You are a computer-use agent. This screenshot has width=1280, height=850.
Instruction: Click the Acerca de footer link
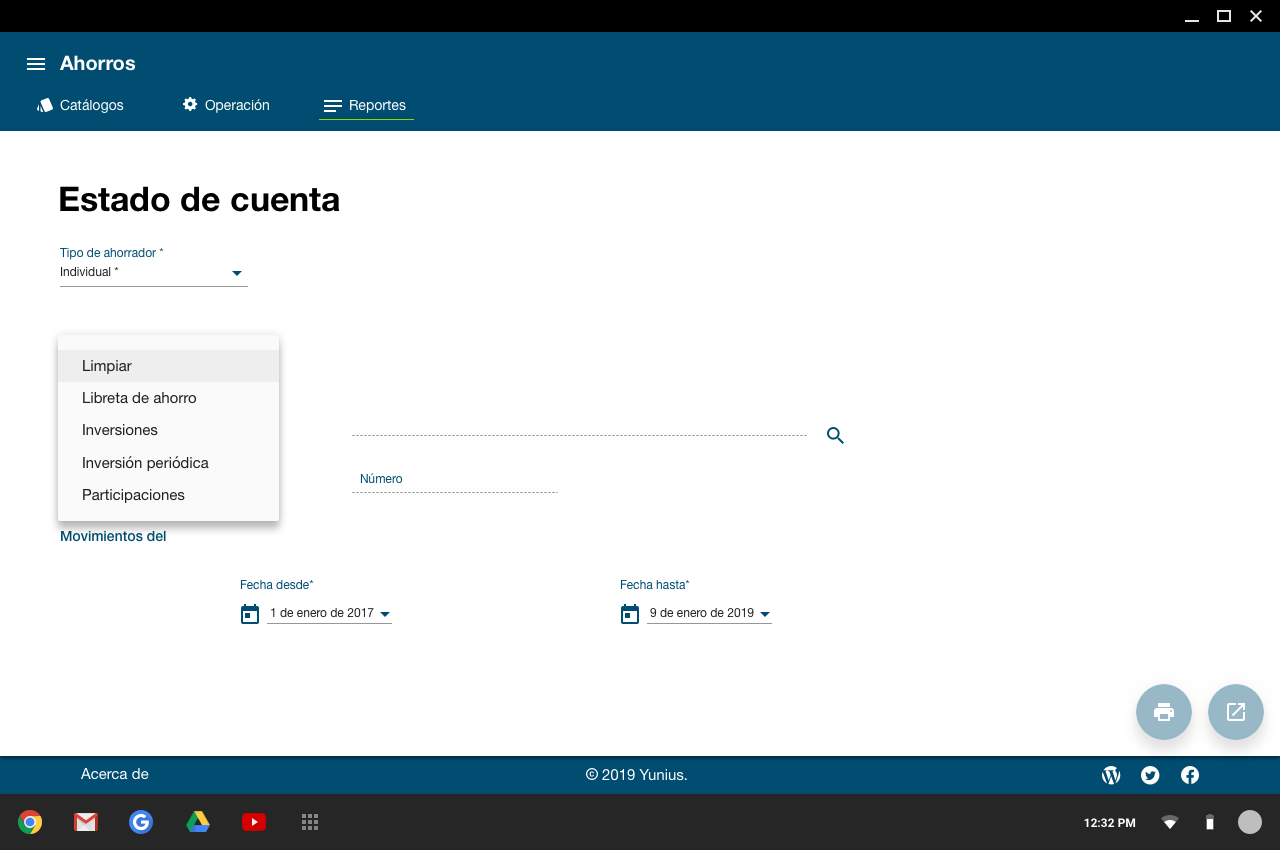coord(114,774)
